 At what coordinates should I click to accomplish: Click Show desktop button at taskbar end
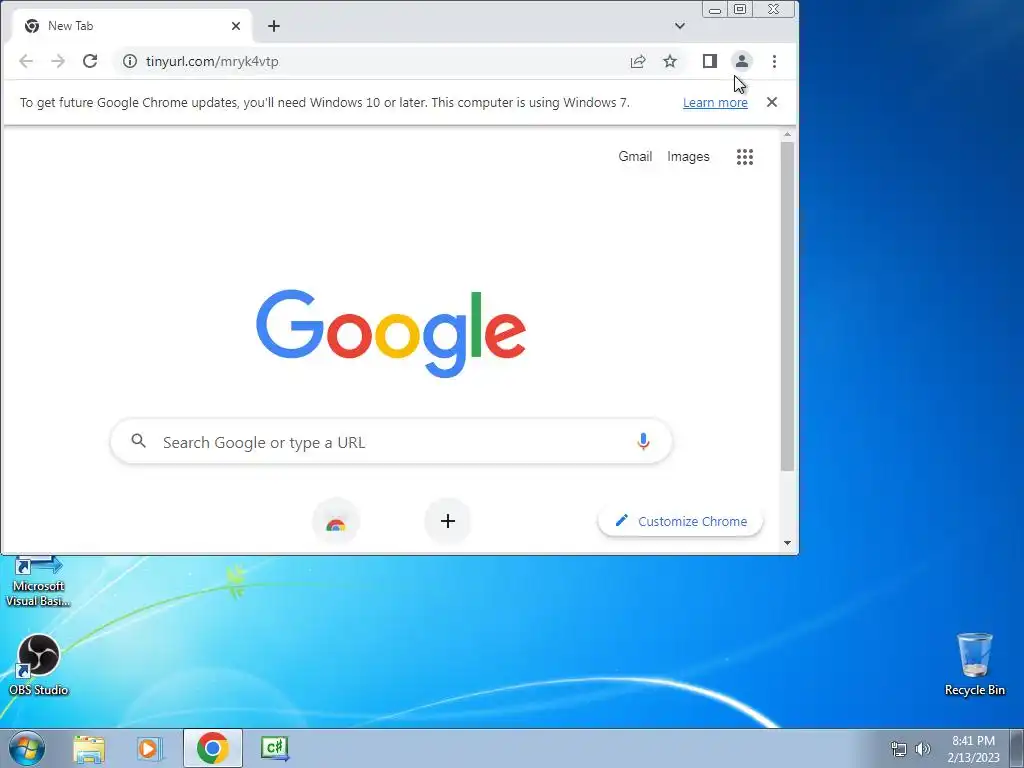click(1017, 748)
